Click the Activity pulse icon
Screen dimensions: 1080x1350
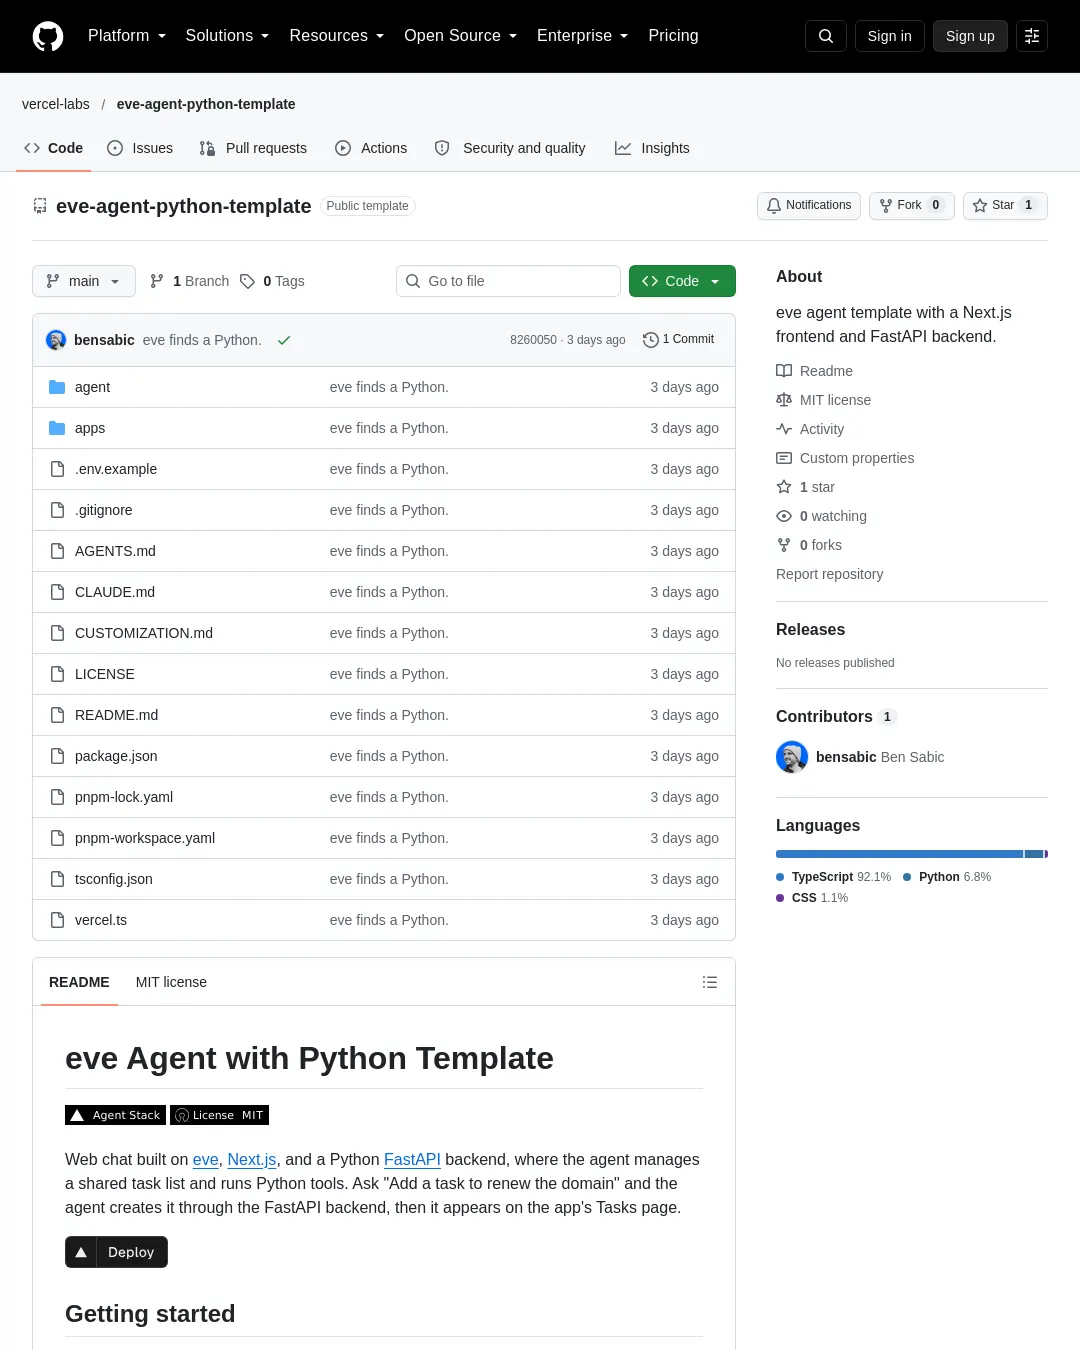click(x=784, y=429)
